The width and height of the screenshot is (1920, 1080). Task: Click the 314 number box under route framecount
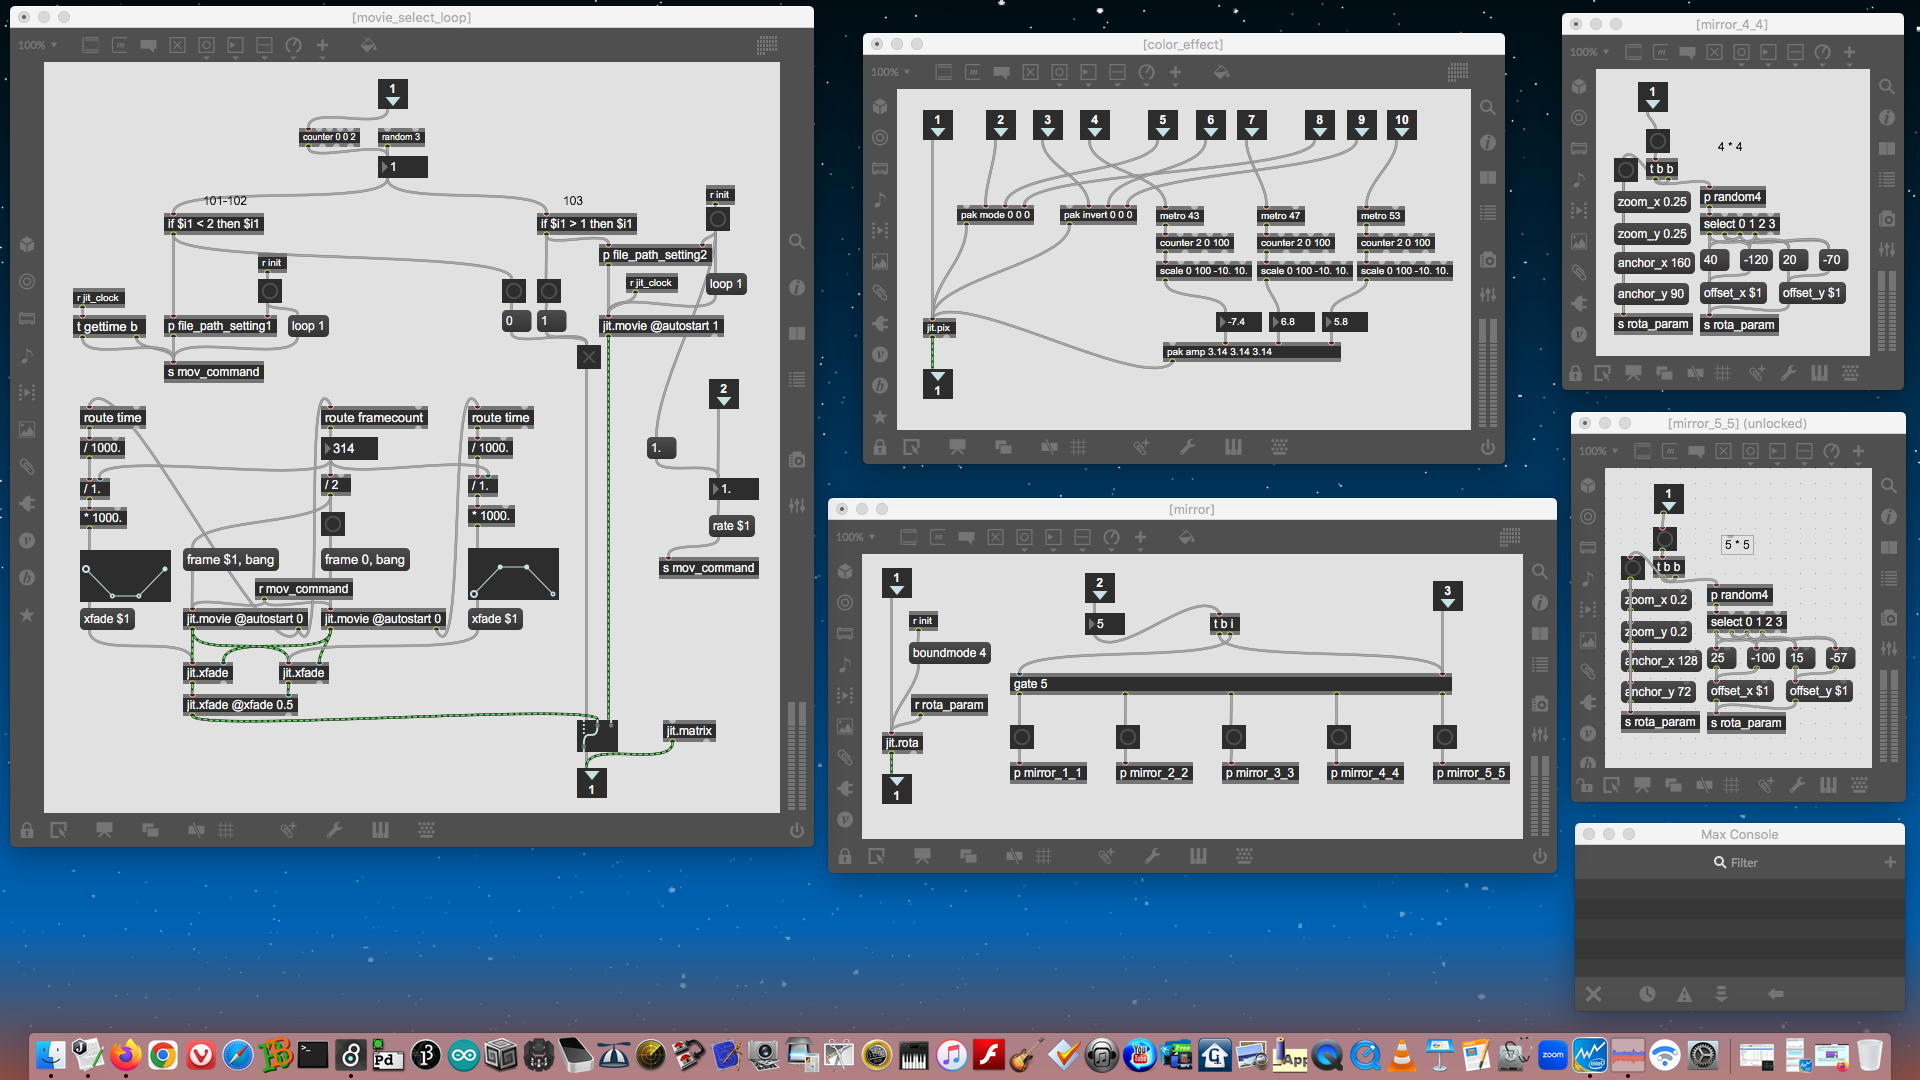[x=349, y=449]
